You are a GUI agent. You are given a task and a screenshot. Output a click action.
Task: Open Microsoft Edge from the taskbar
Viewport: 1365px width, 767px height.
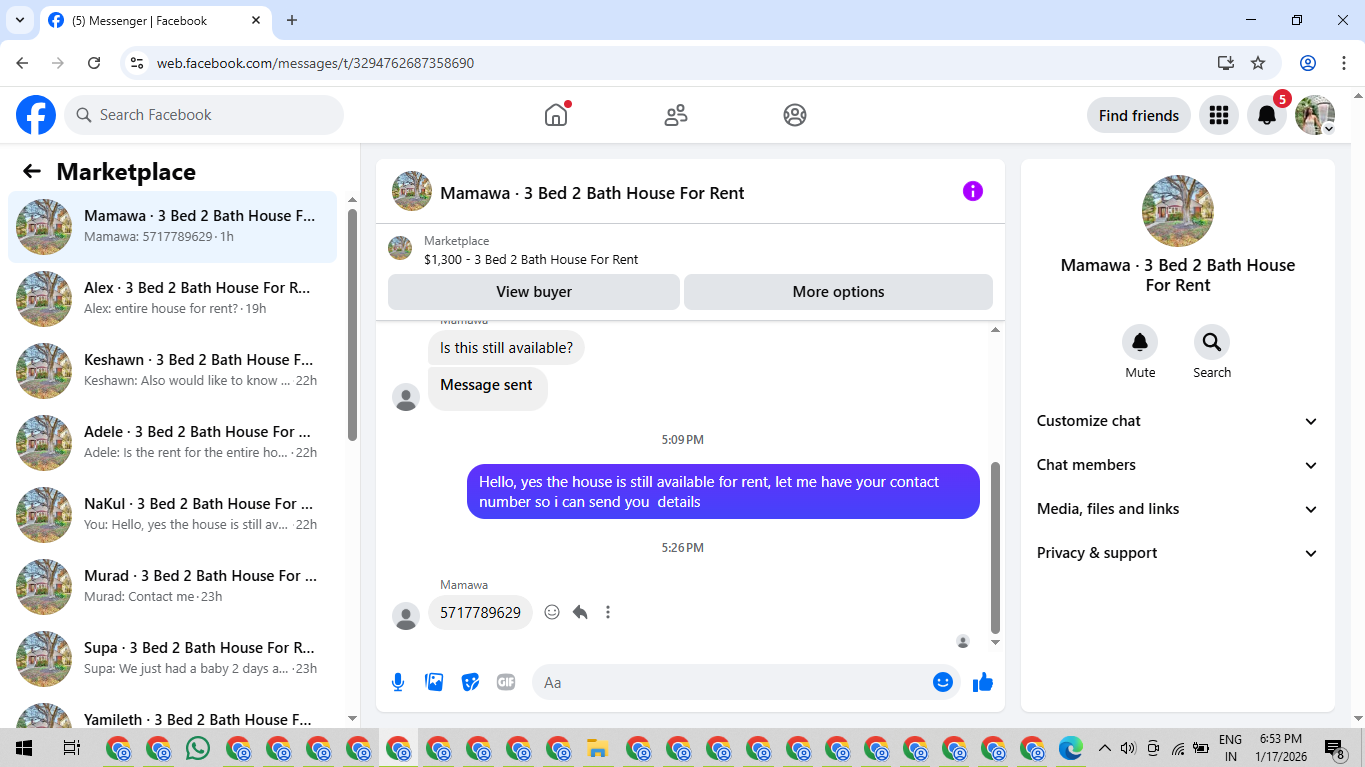click(x=1071, y=748)
